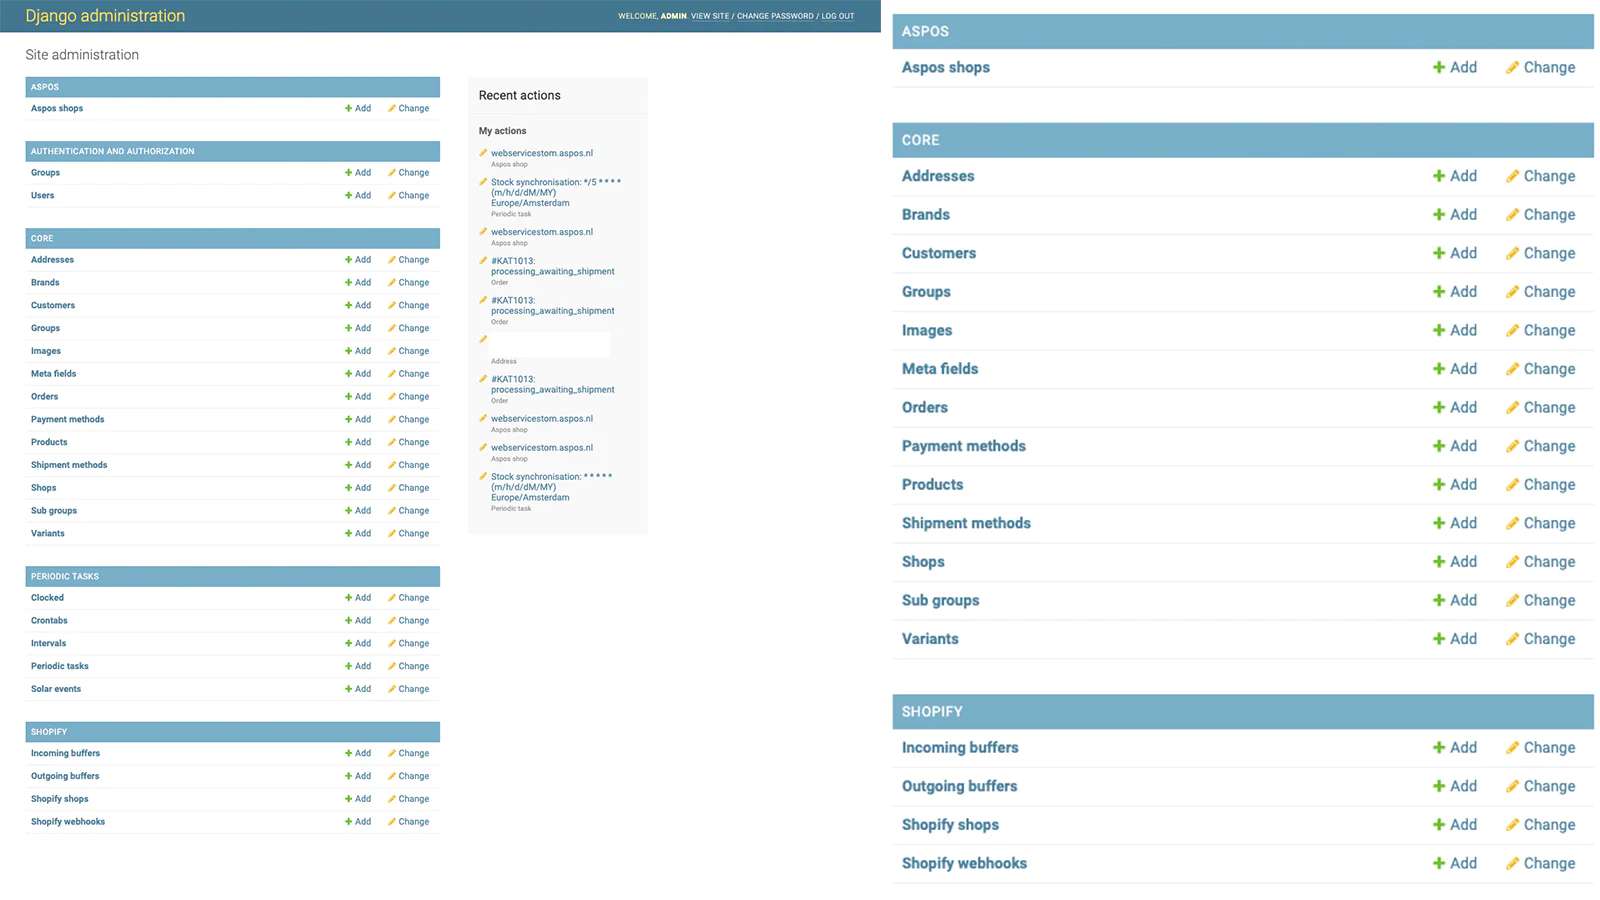This screenshot has width=1600, height=900.
Task: Click the pencil icon in the Clocked row
Action: (x=392, y=598)
